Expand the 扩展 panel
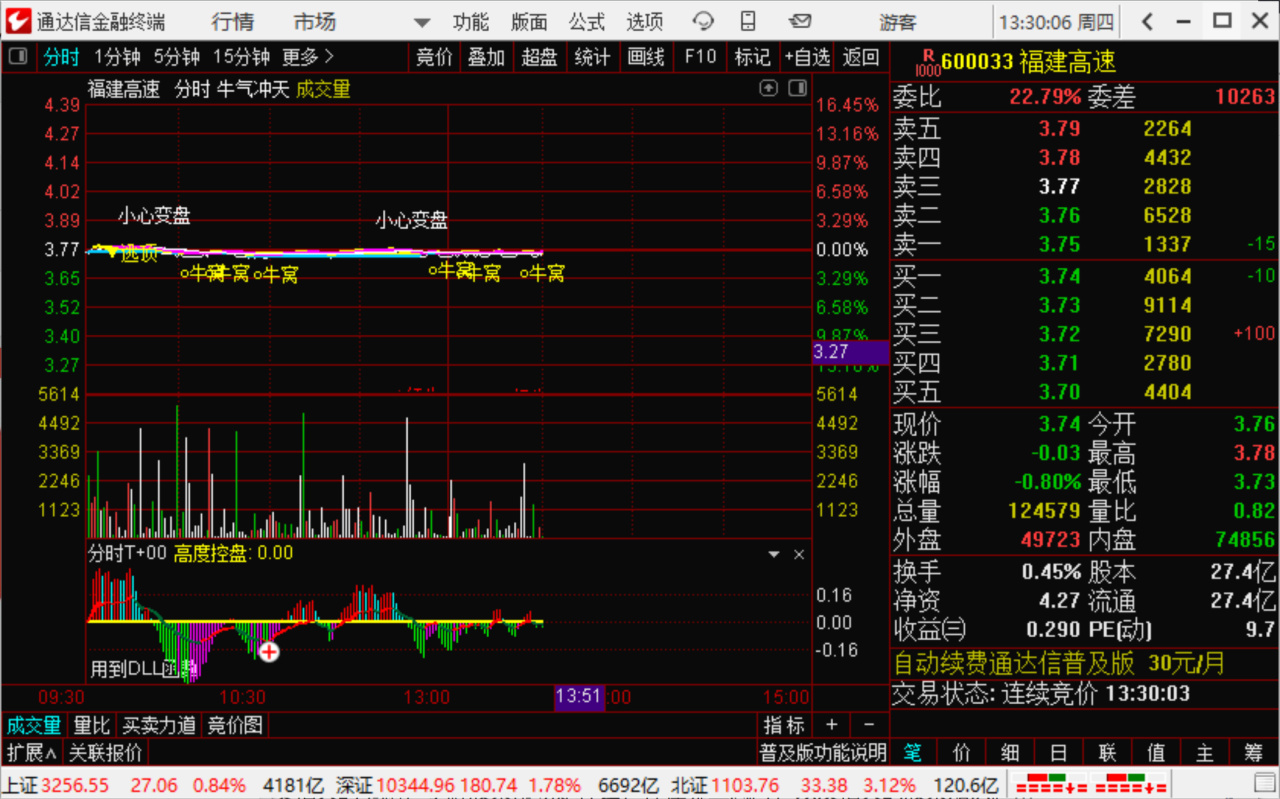 (32, 752)
